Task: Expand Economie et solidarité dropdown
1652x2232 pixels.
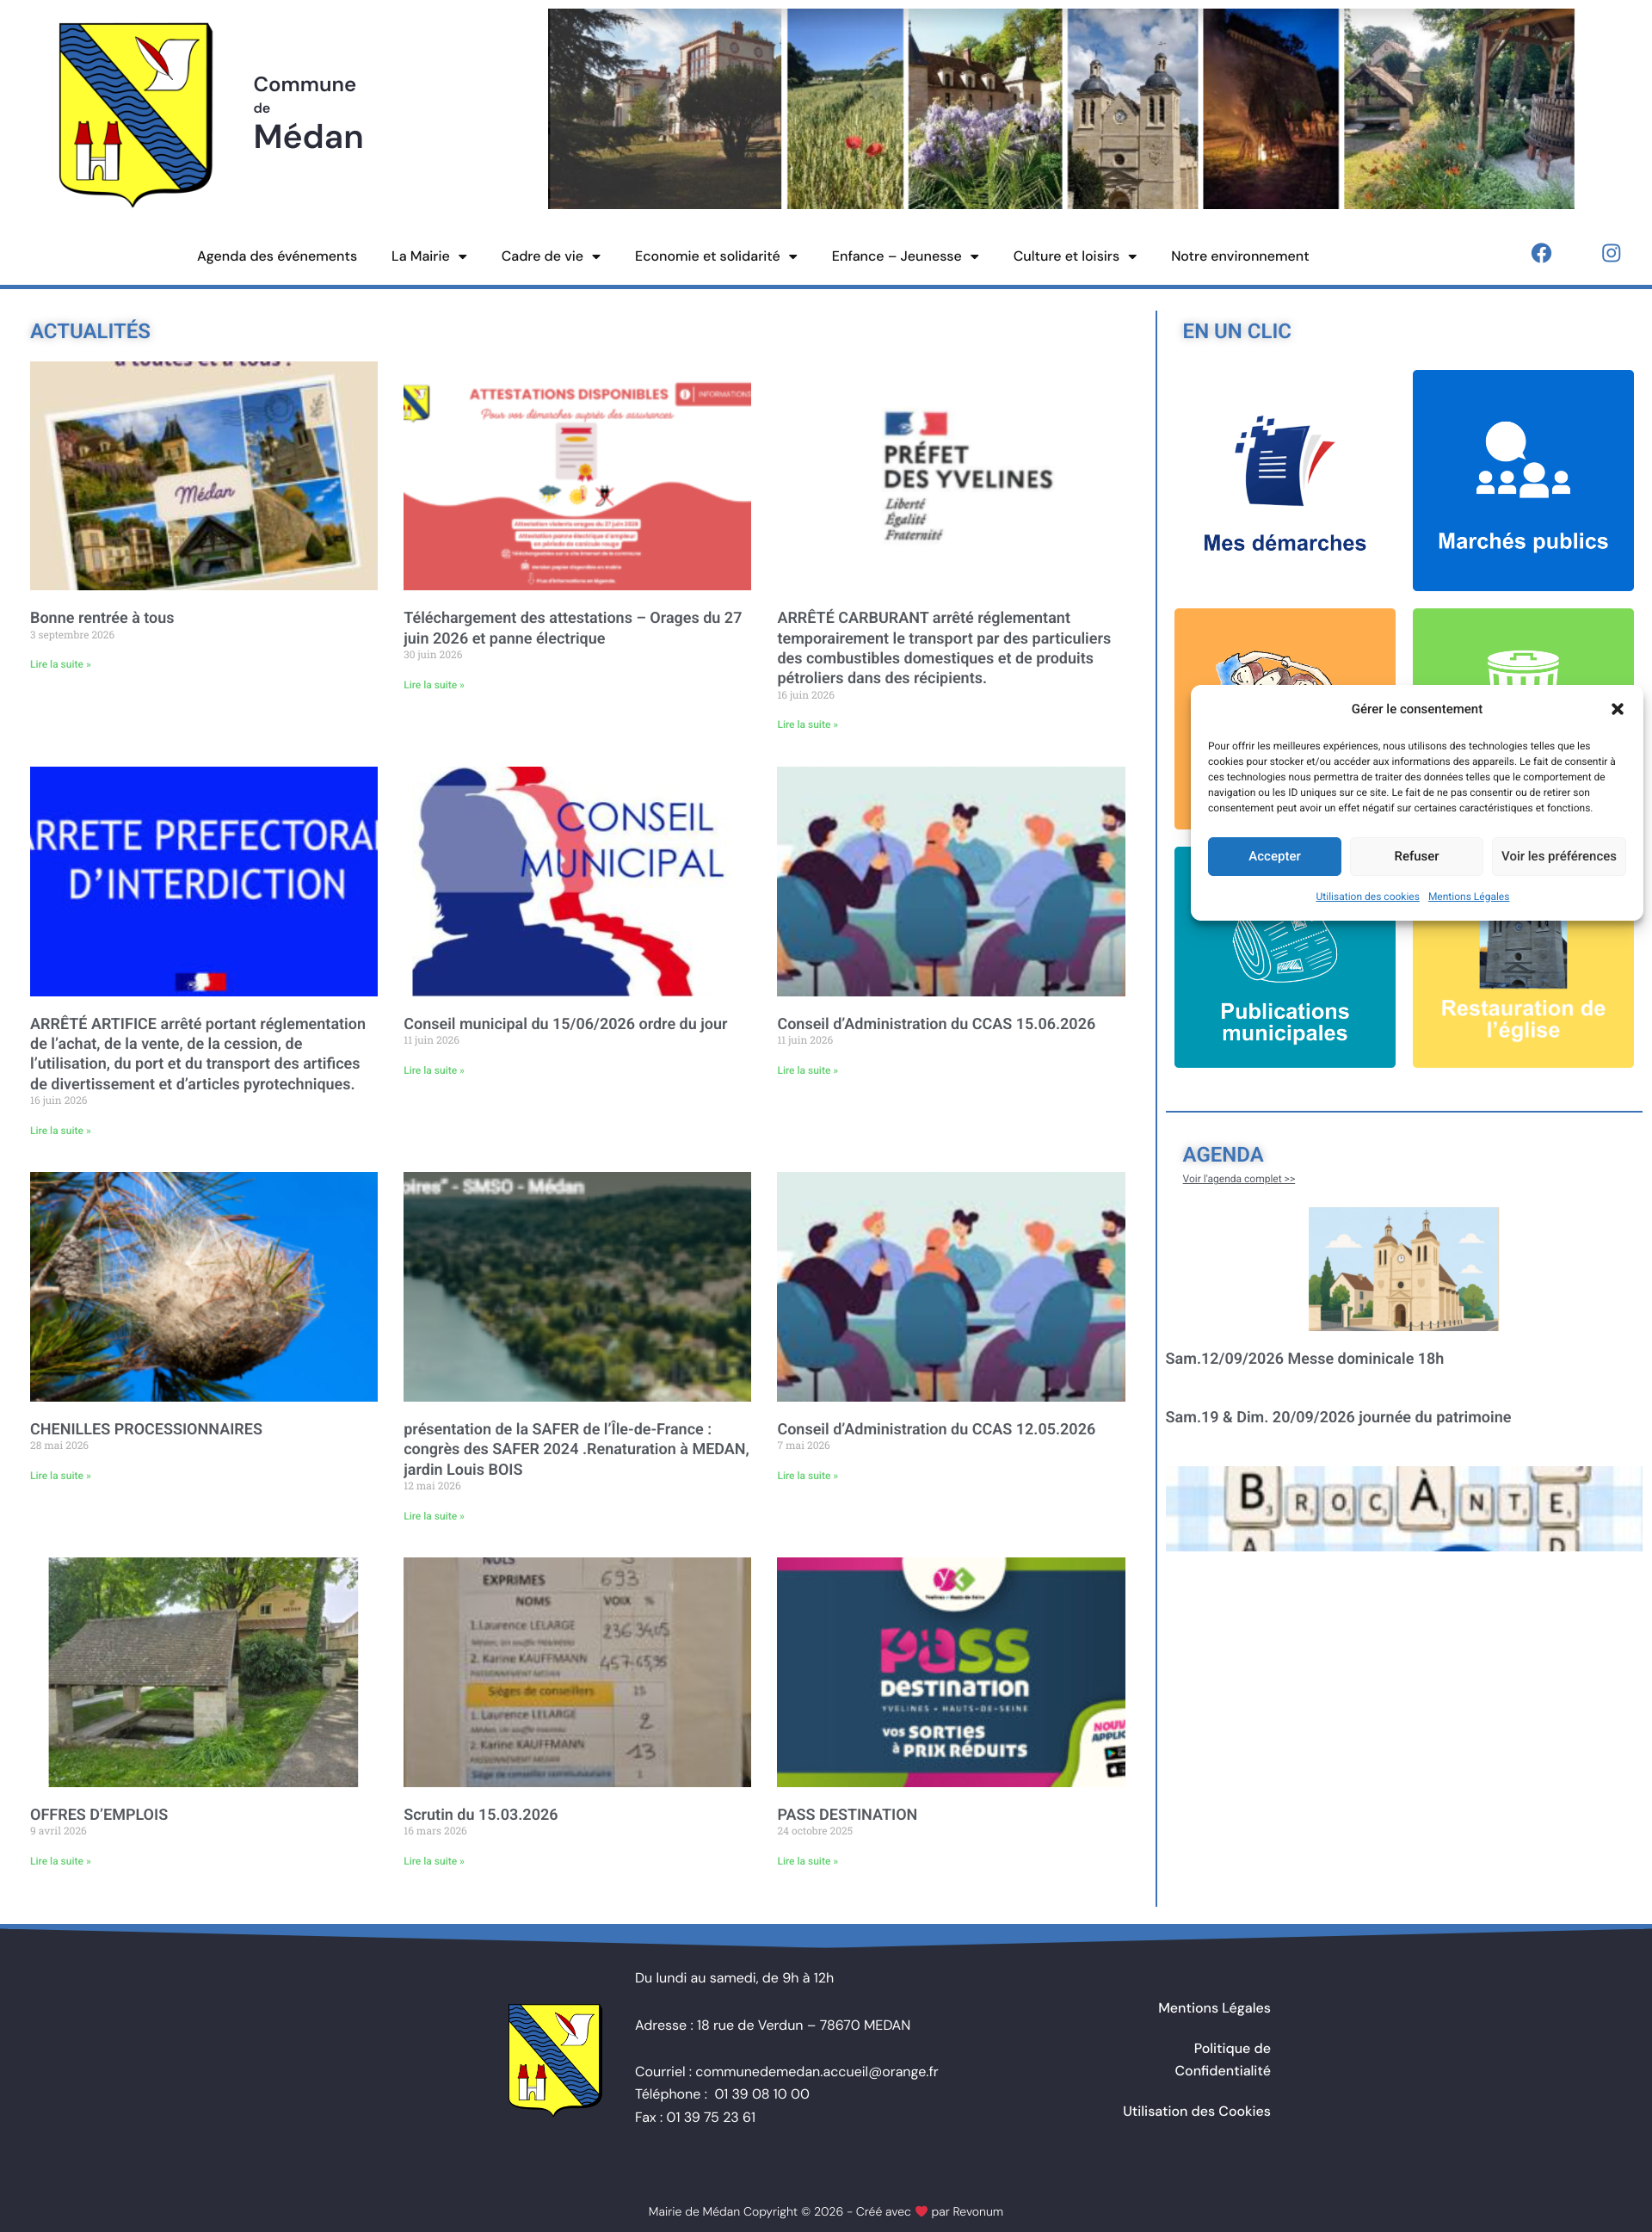Action: pos(716,256)
